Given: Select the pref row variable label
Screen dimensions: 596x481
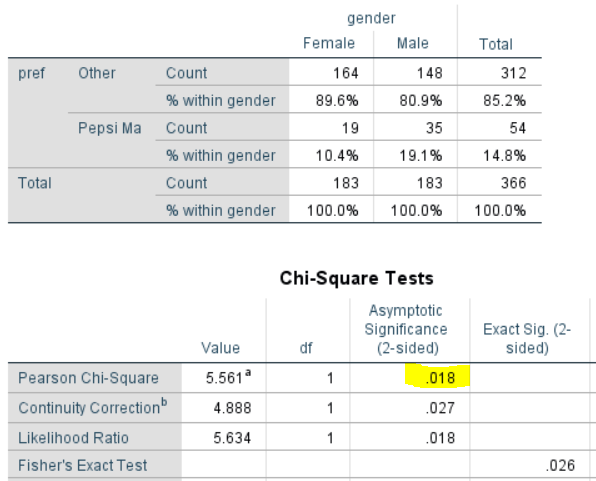Looking at the screenshot, I should coord(32,73).
